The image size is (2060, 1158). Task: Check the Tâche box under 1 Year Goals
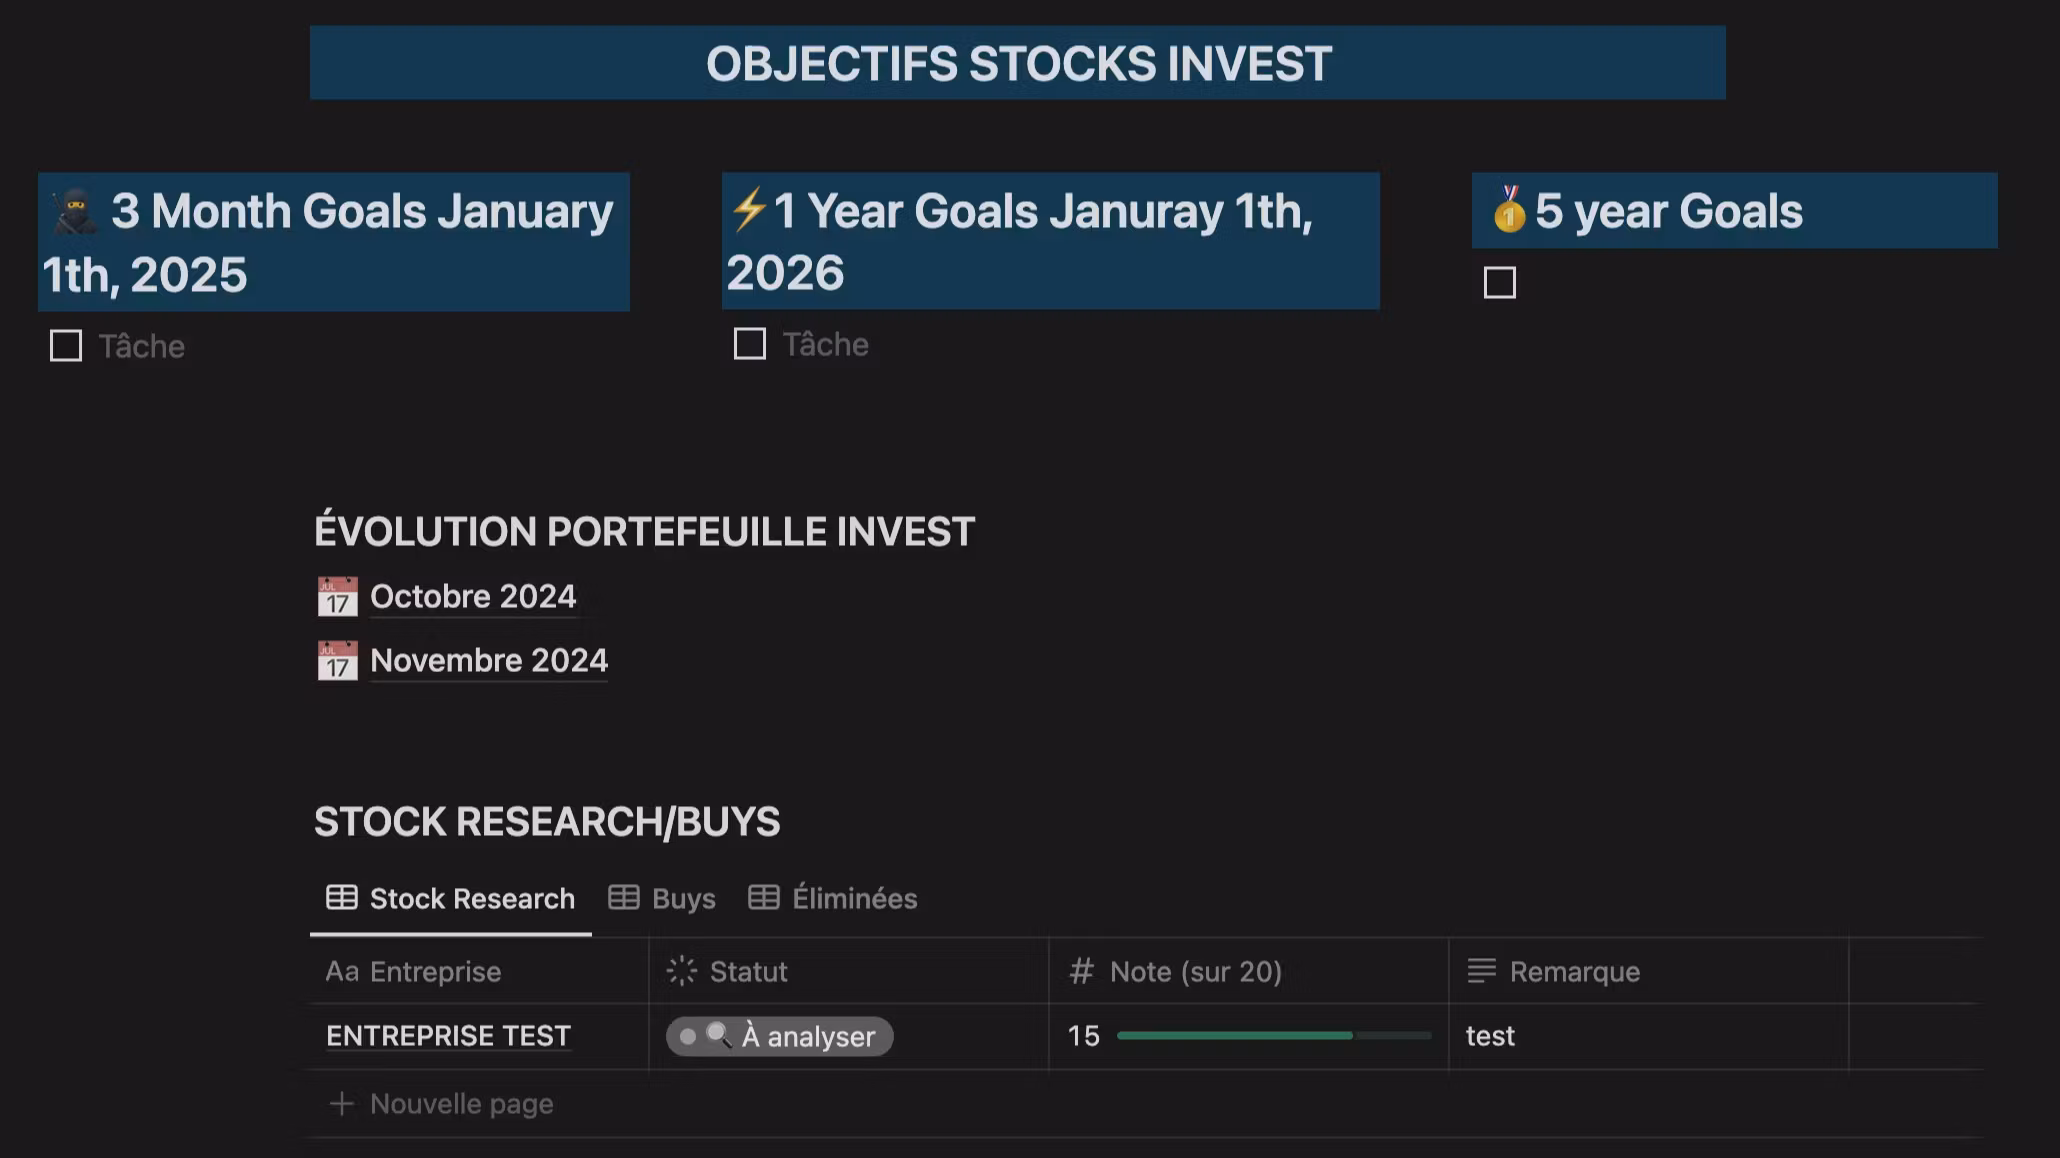(x=750, y=344)
